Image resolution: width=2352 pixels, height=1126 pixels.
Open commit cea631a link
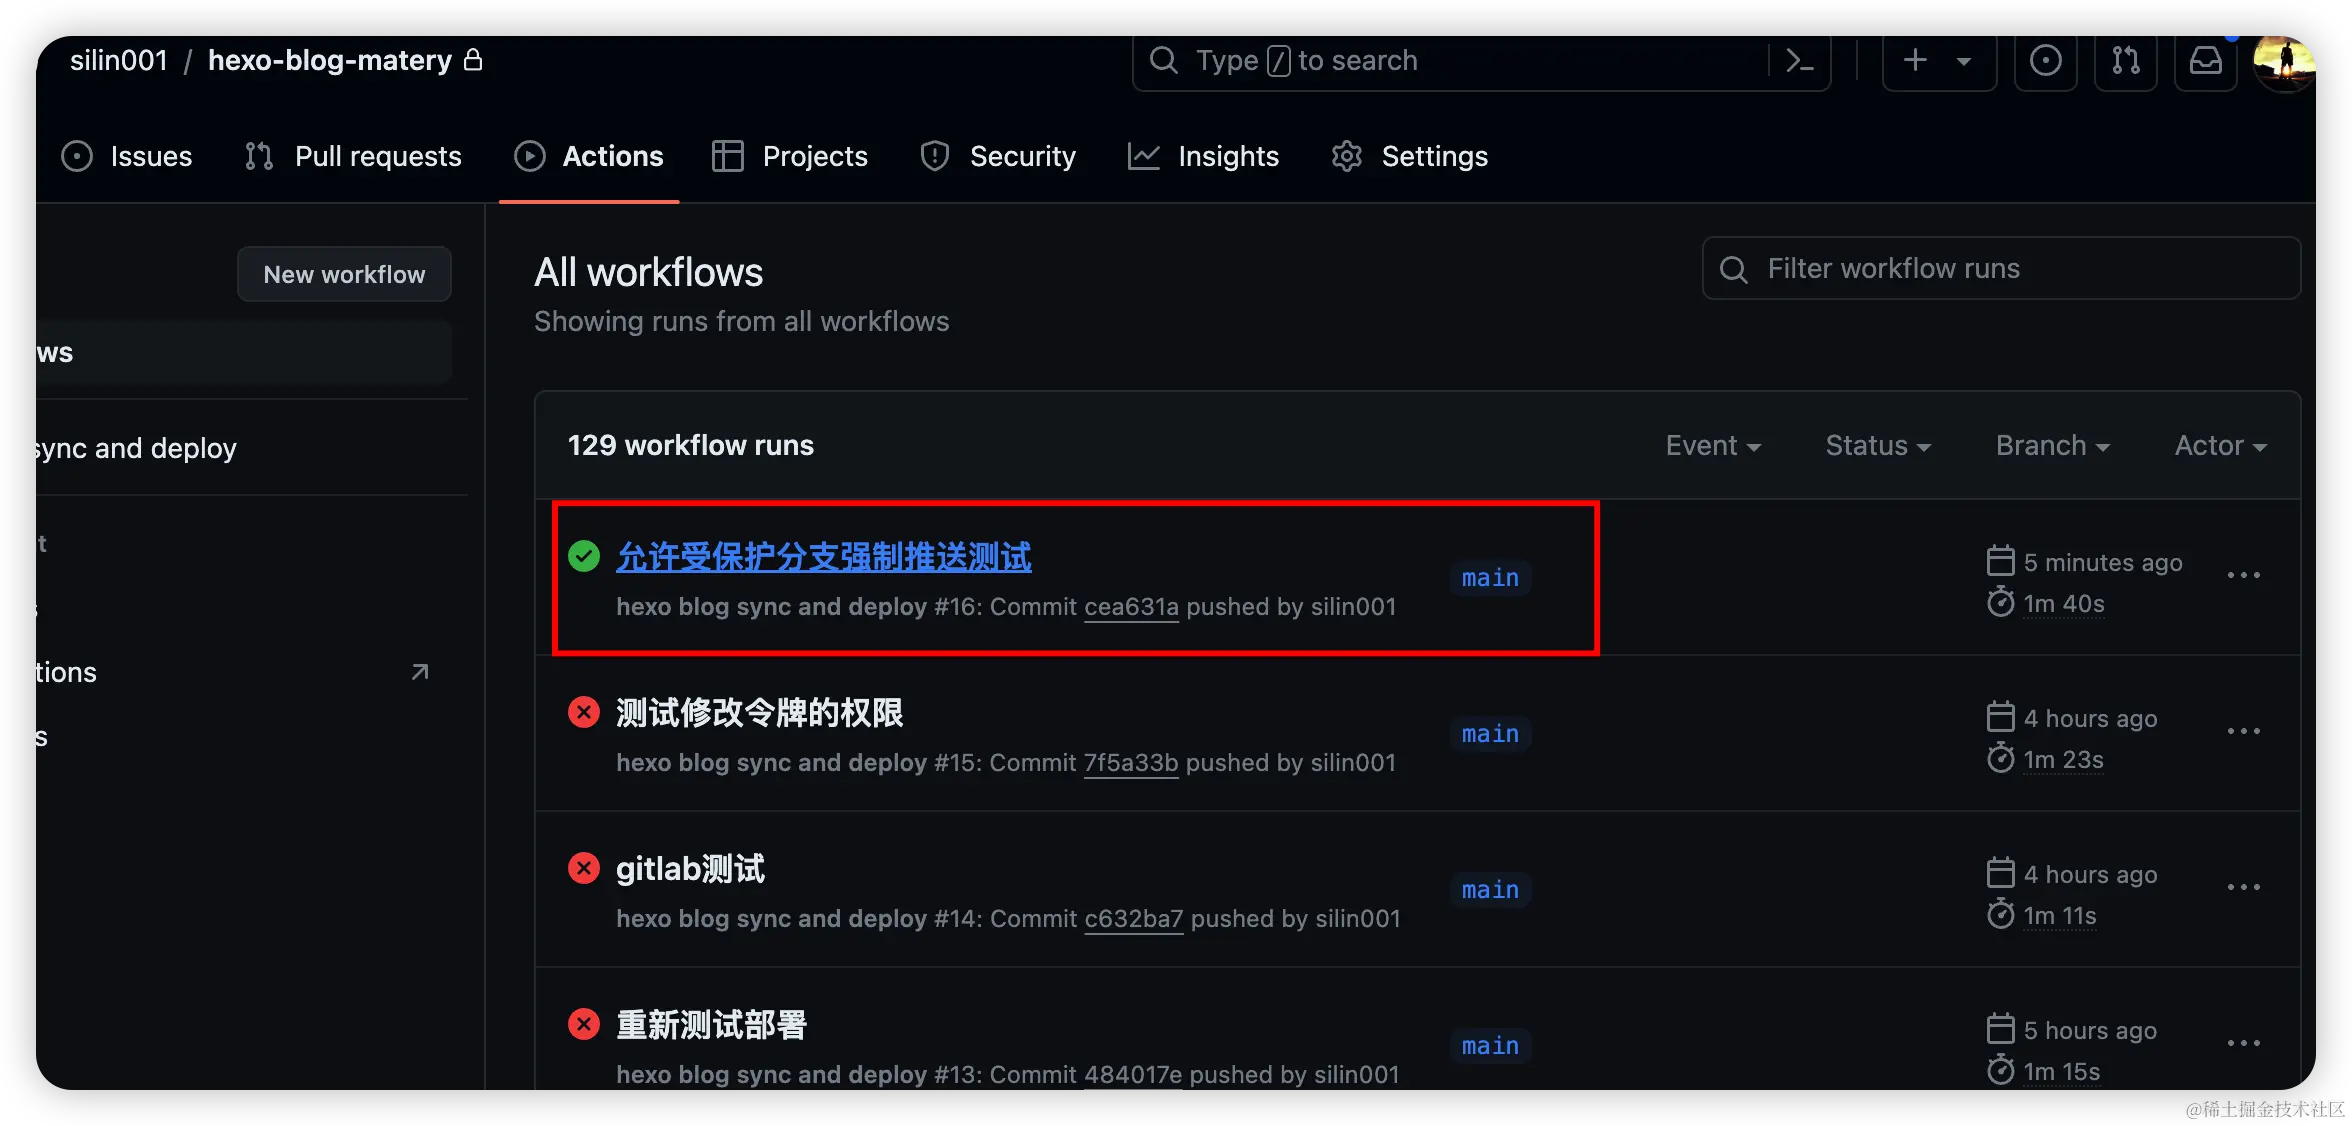click(1131, 607)
